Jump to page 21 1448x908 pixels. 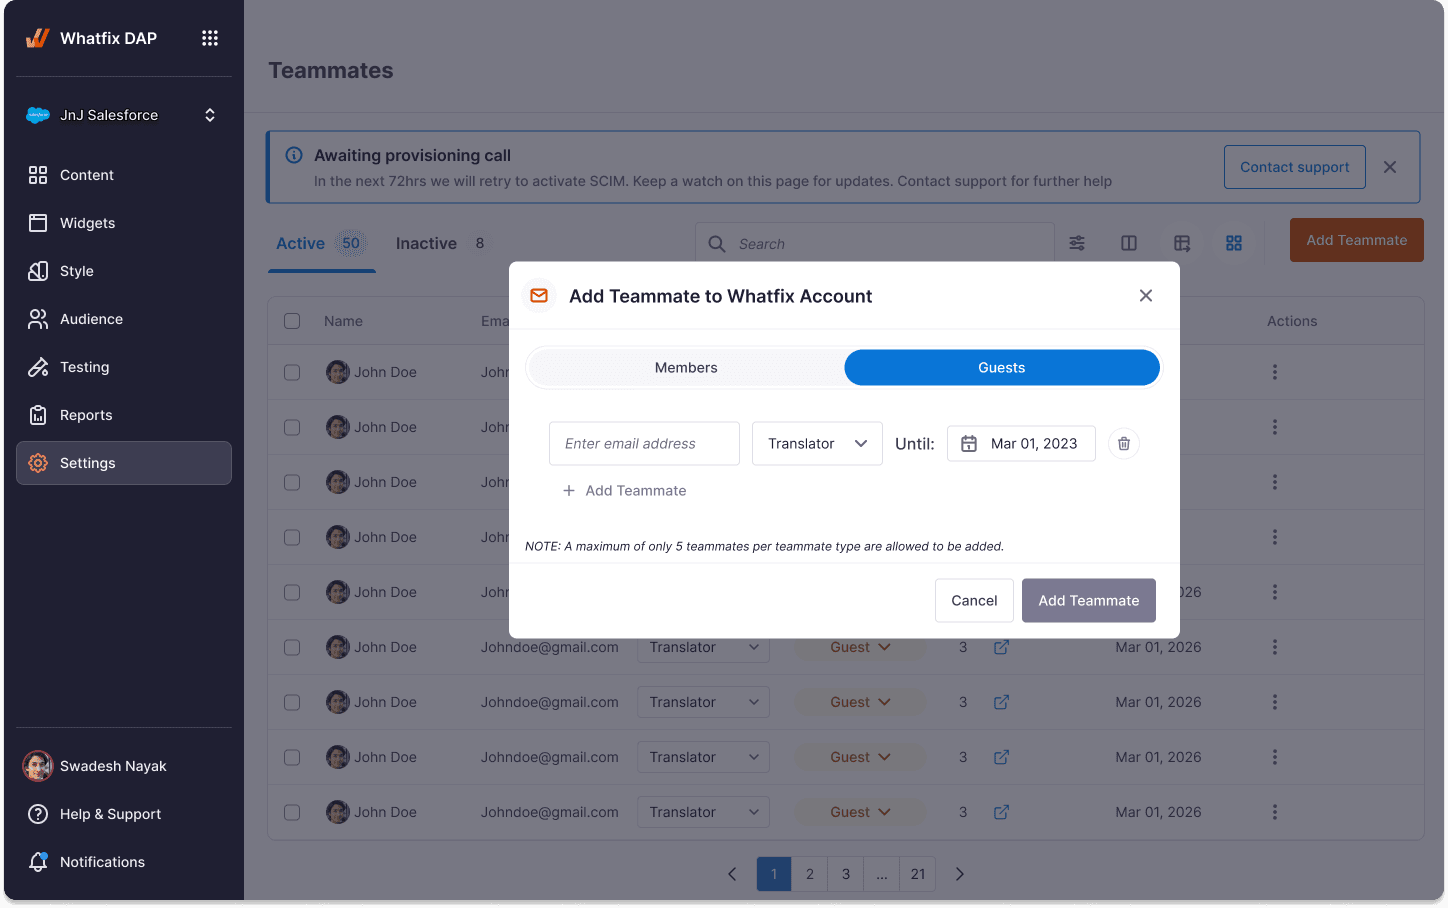(x=918, y=874)
